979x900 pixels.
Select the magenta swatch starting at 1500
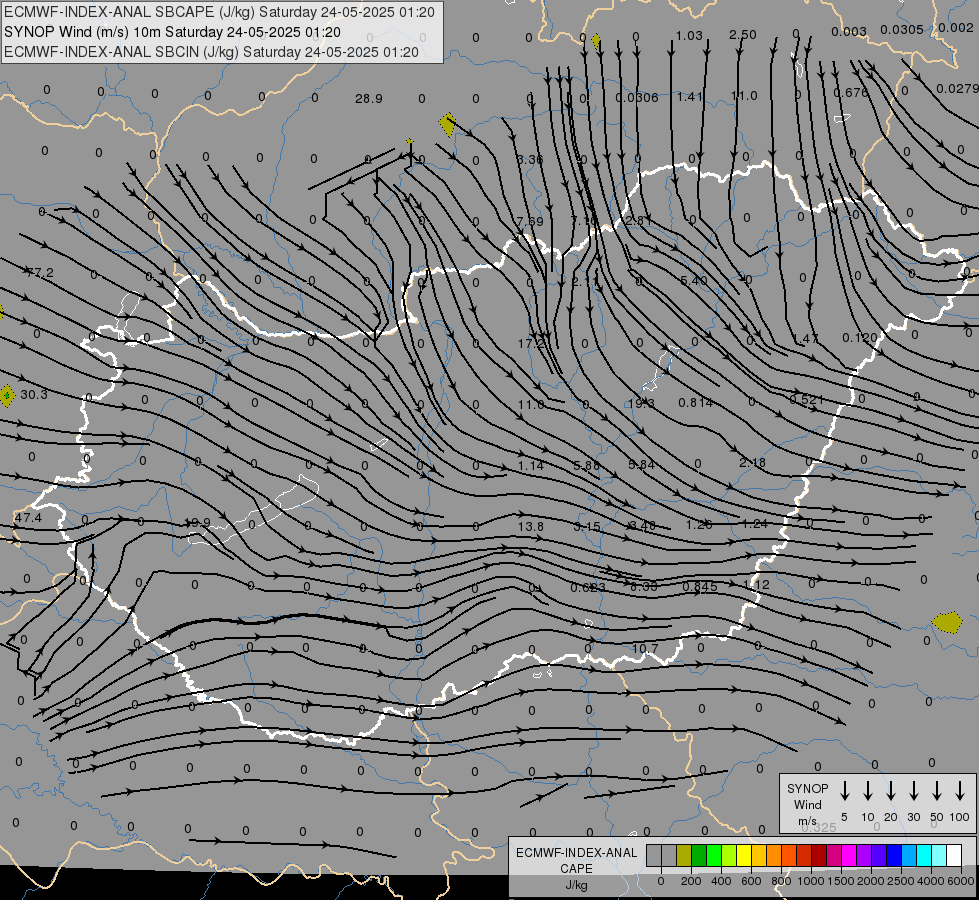849,856
